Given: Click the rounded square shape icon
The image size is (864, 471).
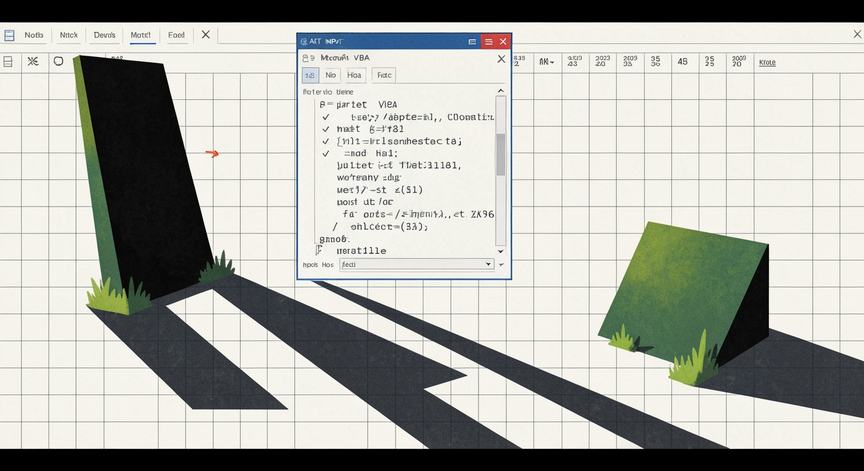Looking at the screenshot, I should 58,61.
